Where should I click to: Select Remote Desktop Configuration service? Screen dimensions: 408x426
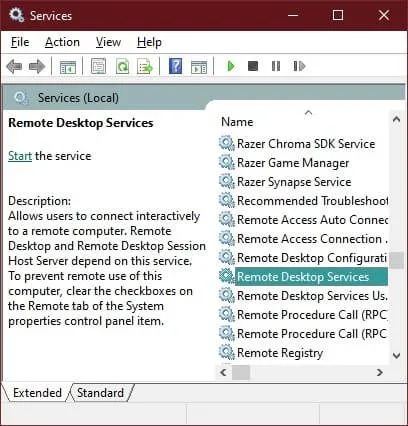pyautogui.click(x=303, y=258)
